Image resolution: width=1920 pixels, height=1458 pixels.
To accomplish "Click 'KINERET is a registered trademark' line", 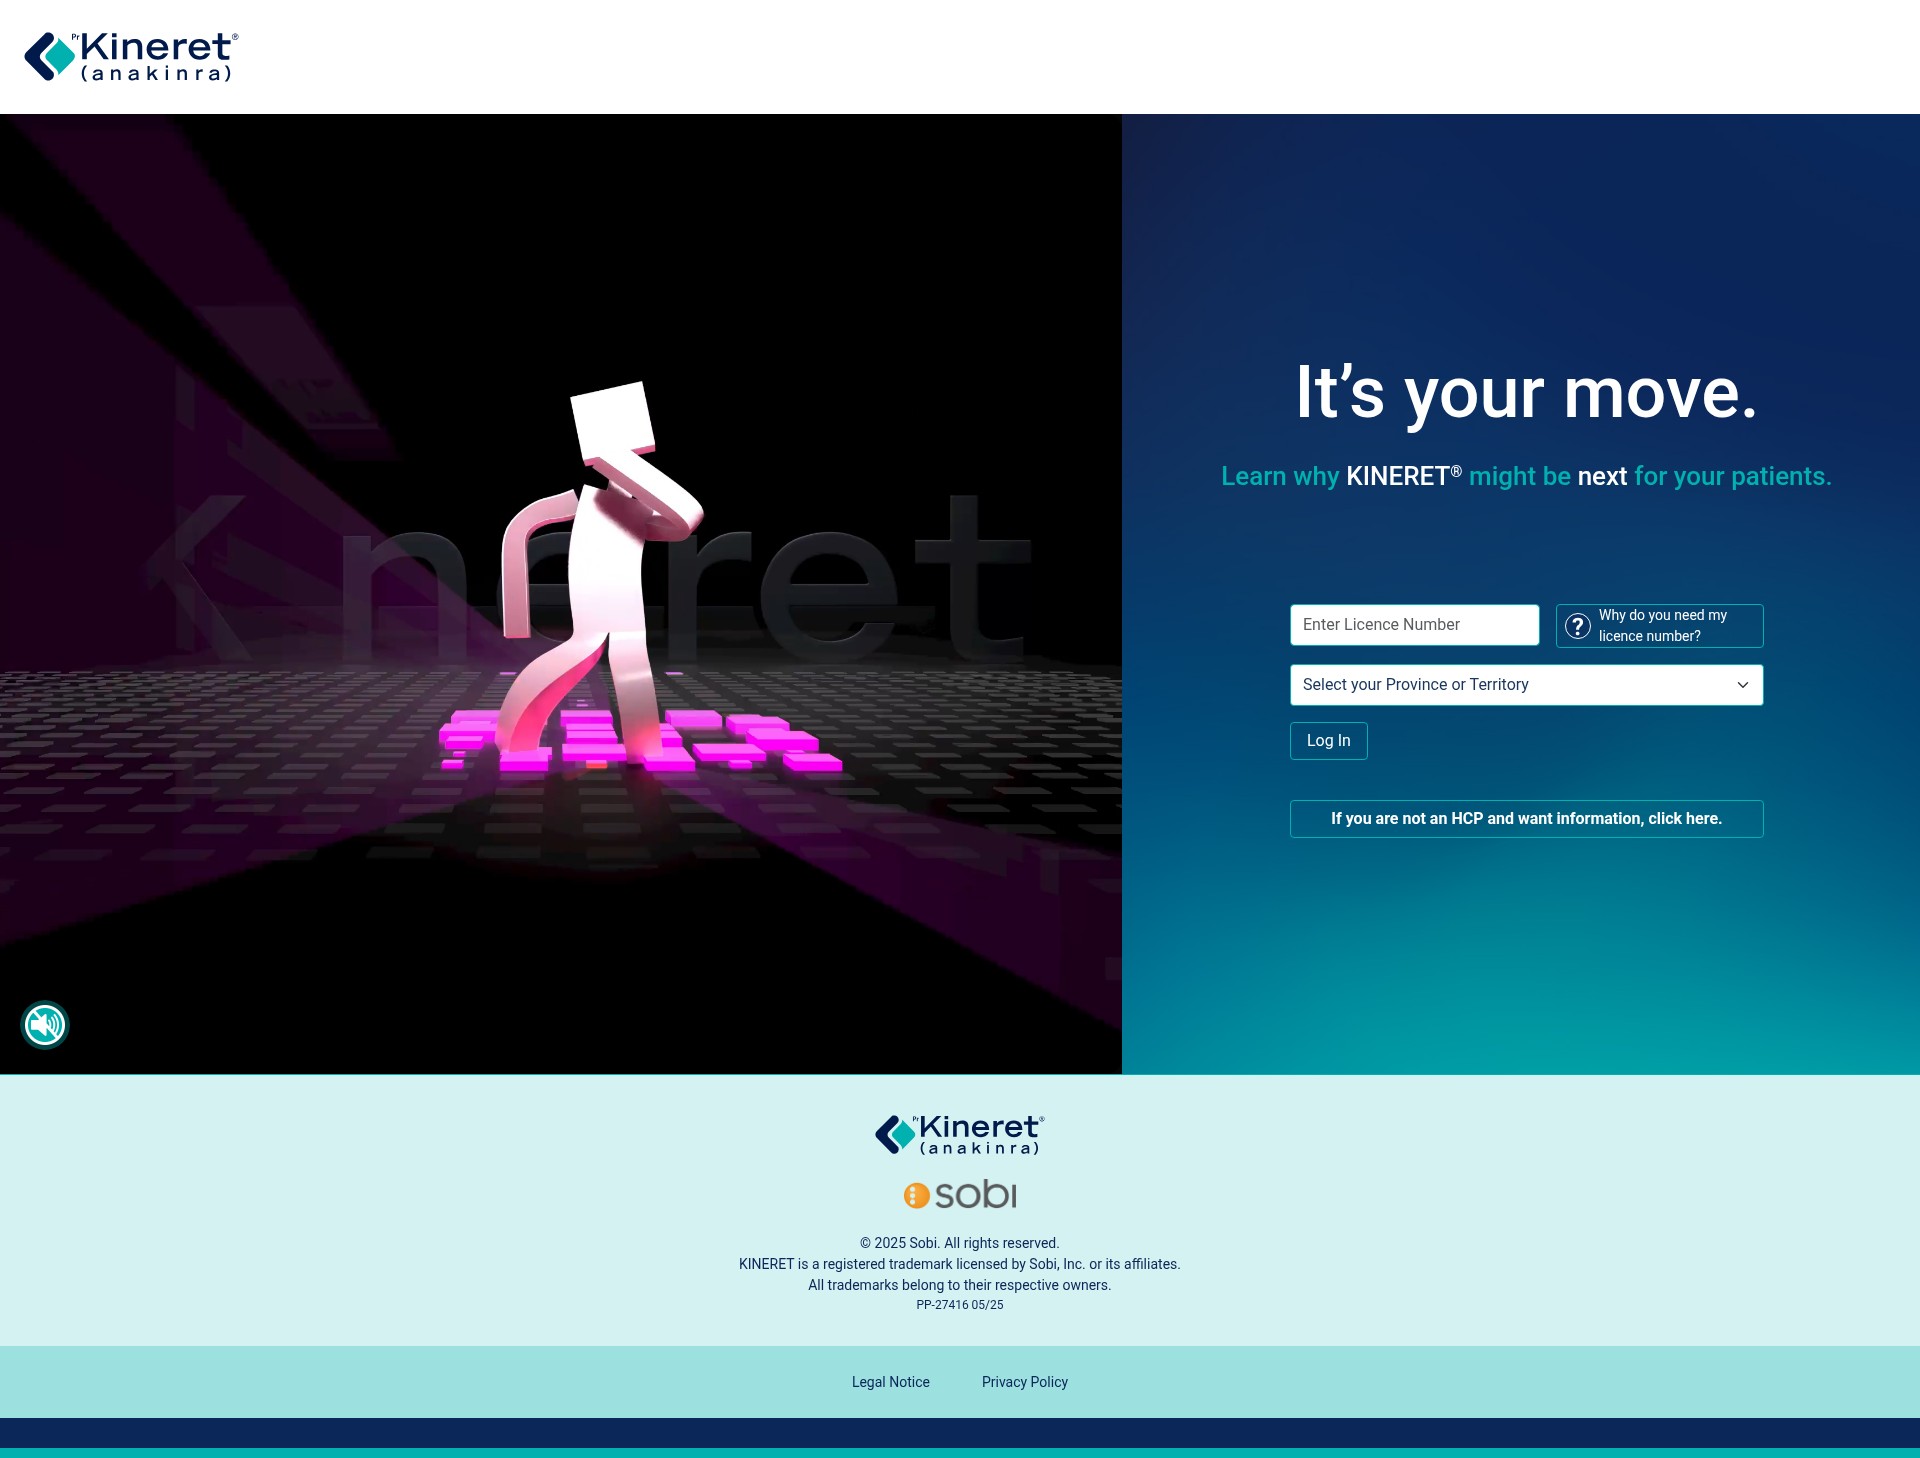I will [959, 1264].
